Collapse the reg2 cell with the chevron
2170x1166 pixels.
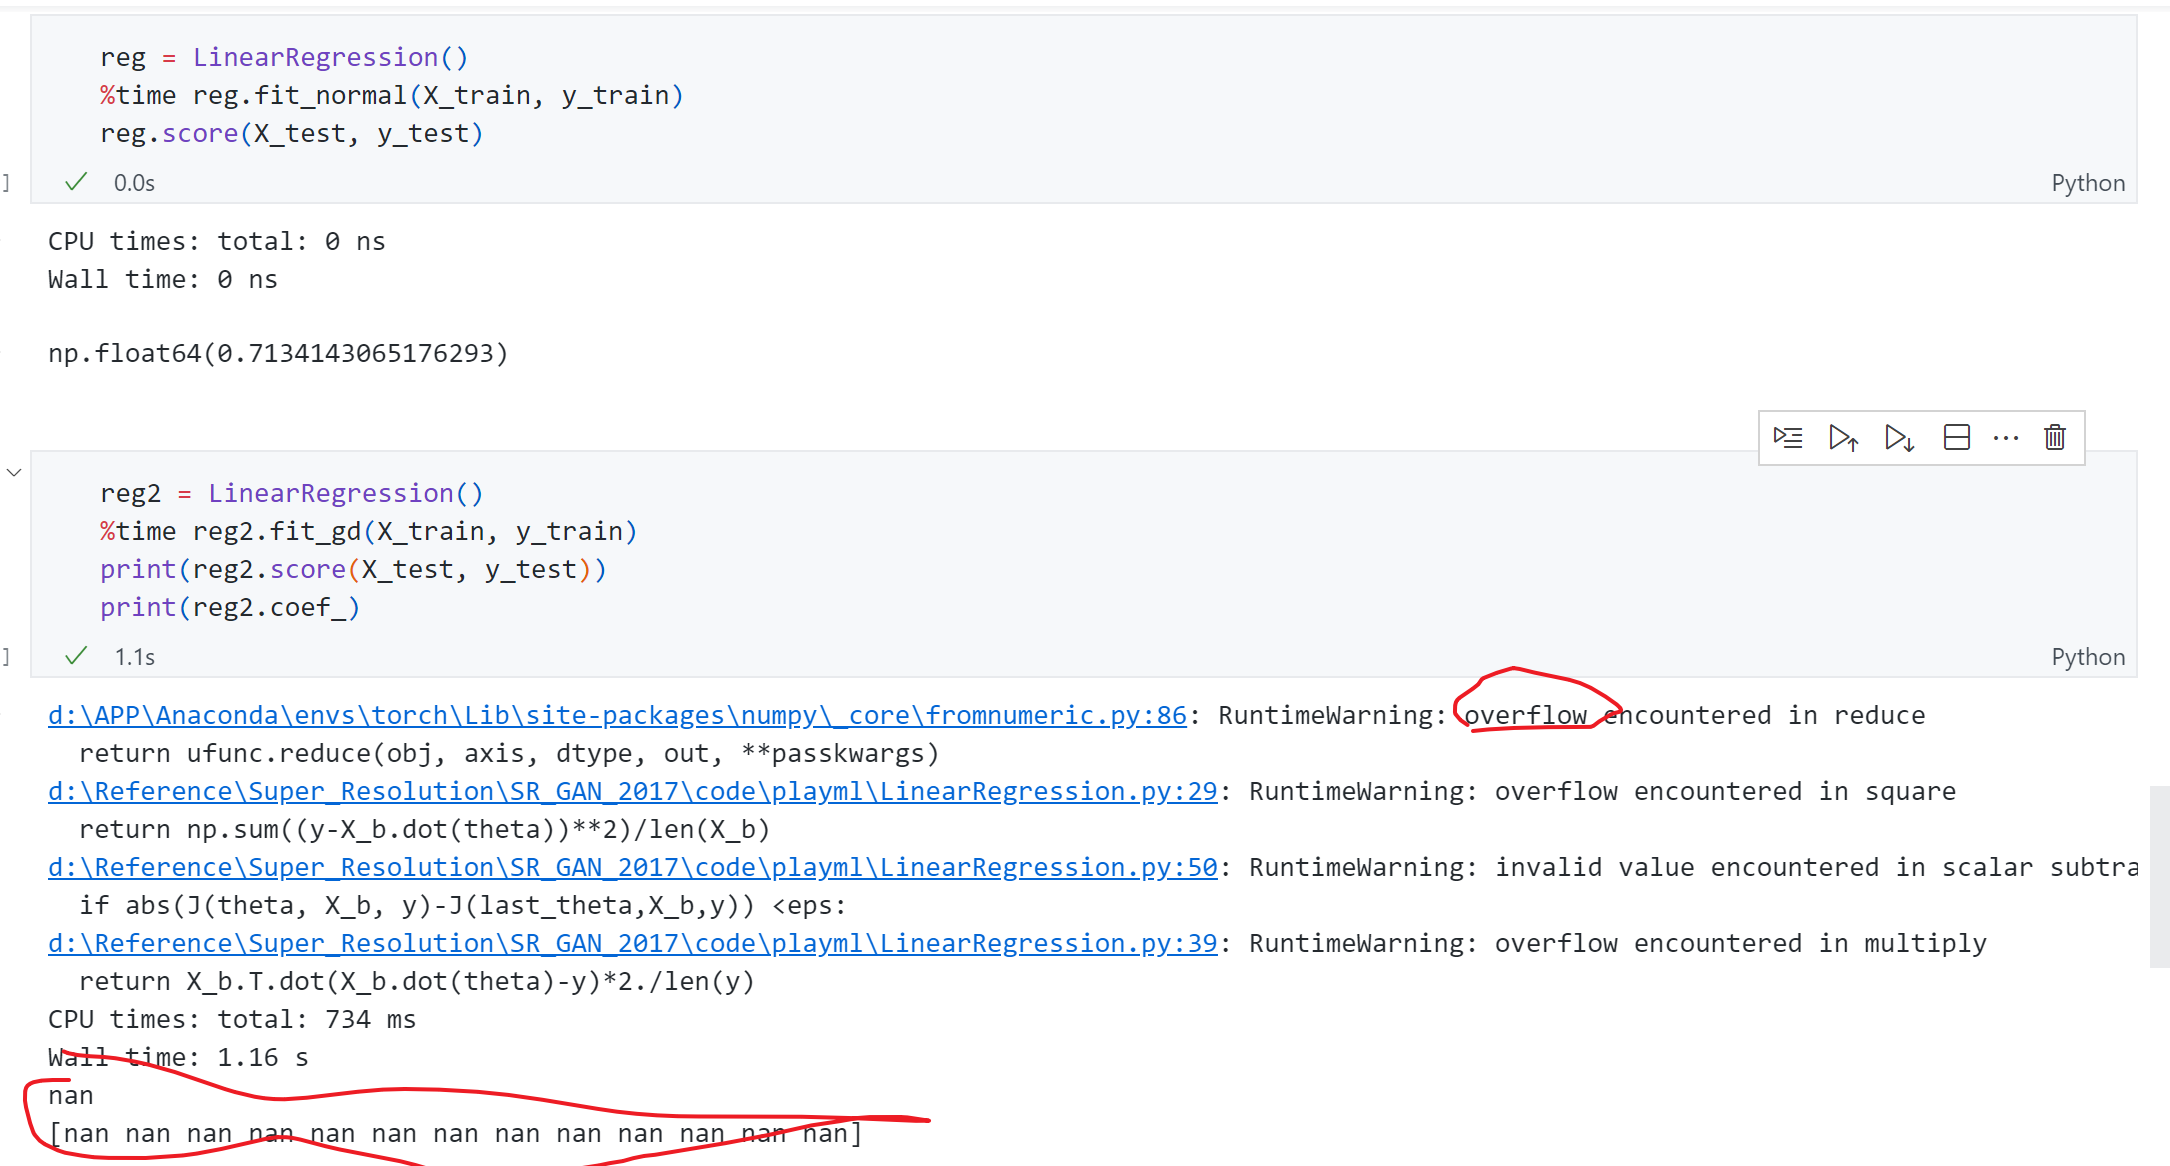[14, 472]
